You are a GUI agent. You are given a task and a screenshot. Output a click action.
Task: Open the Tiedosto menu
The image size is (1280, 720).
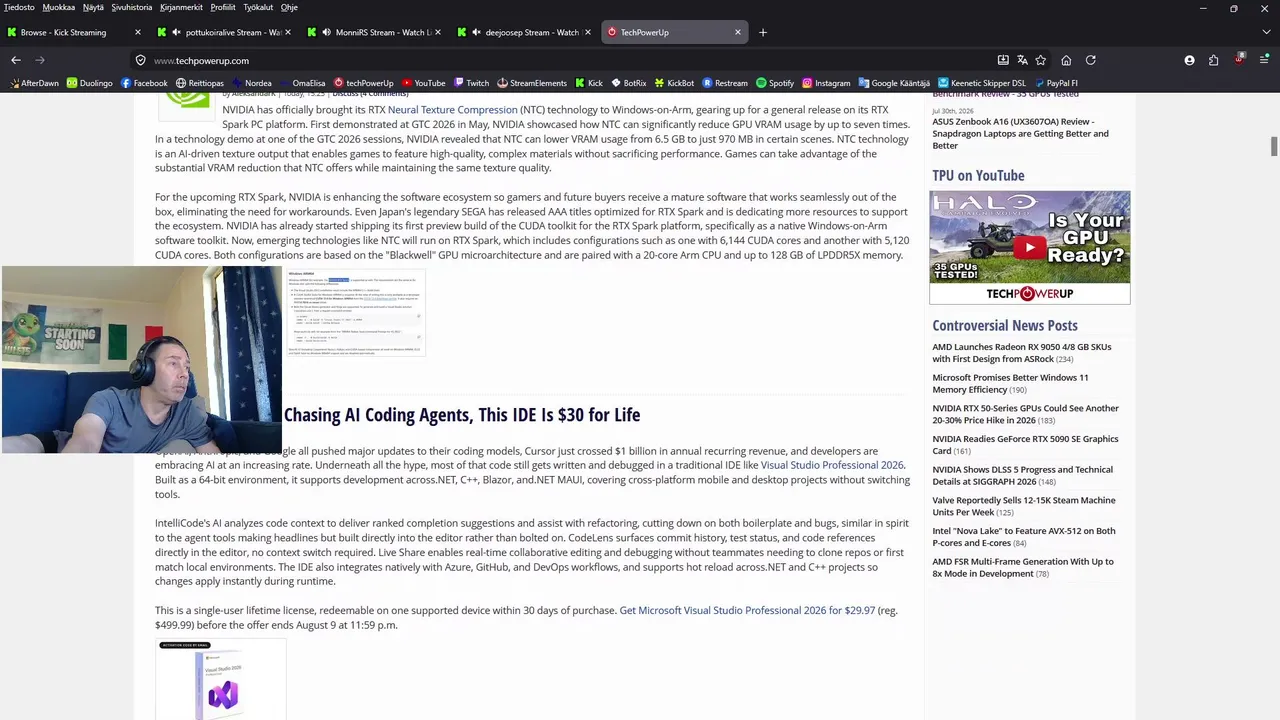(19, 7)
